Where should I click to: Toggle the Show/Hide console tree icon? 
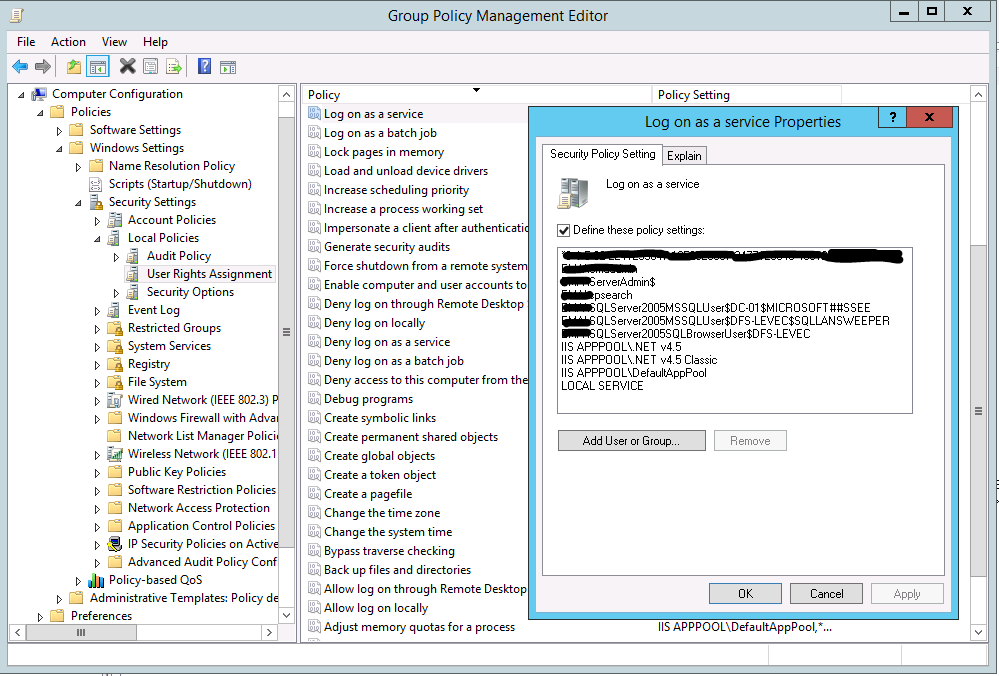click(x=98, y=66)
